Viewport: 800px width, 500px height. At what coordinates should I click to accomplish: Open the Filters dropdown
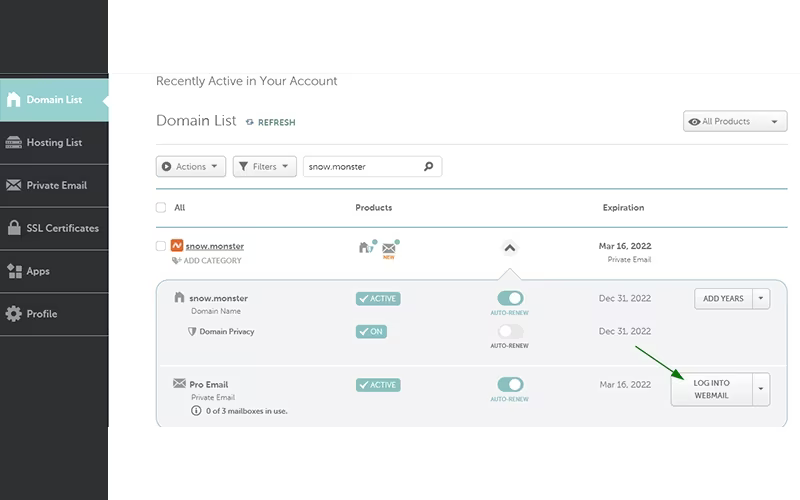click(264, 166)
